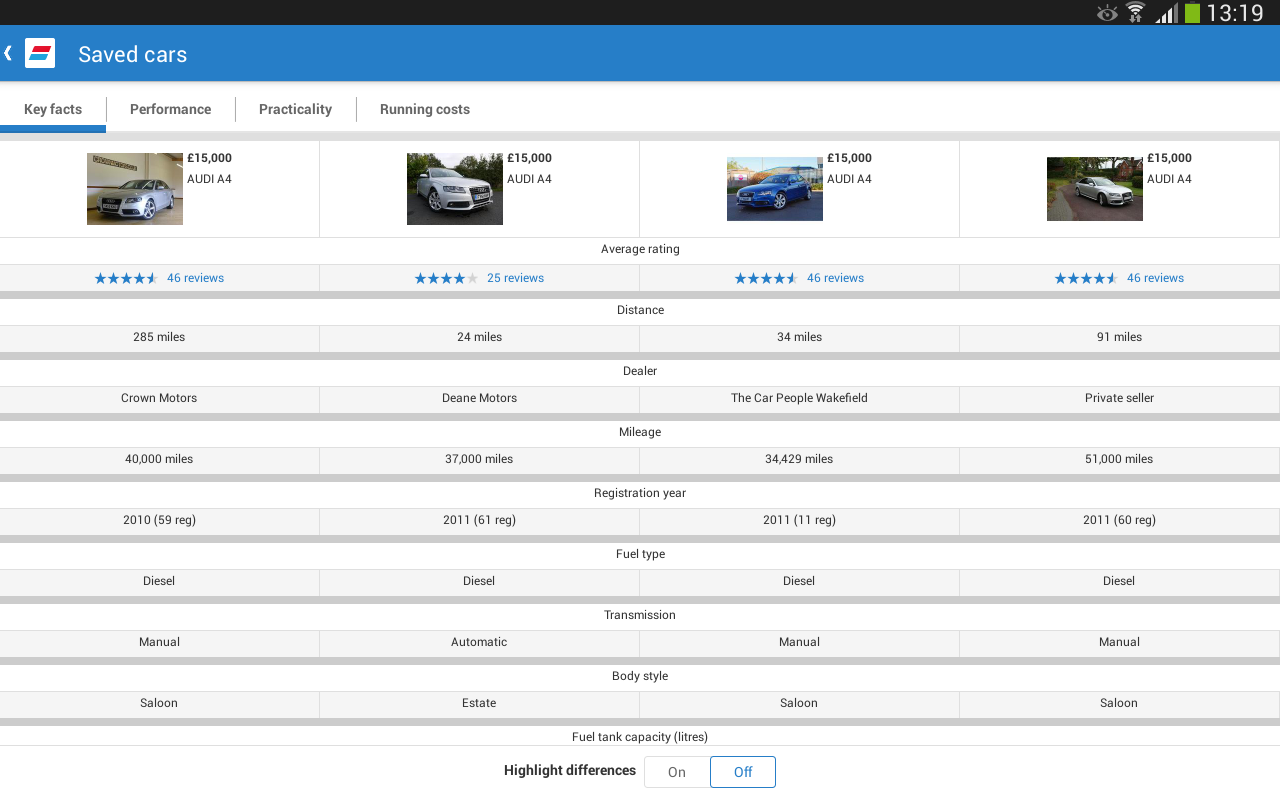Open the Running costs tab
1280x800 pixels.
424,109
